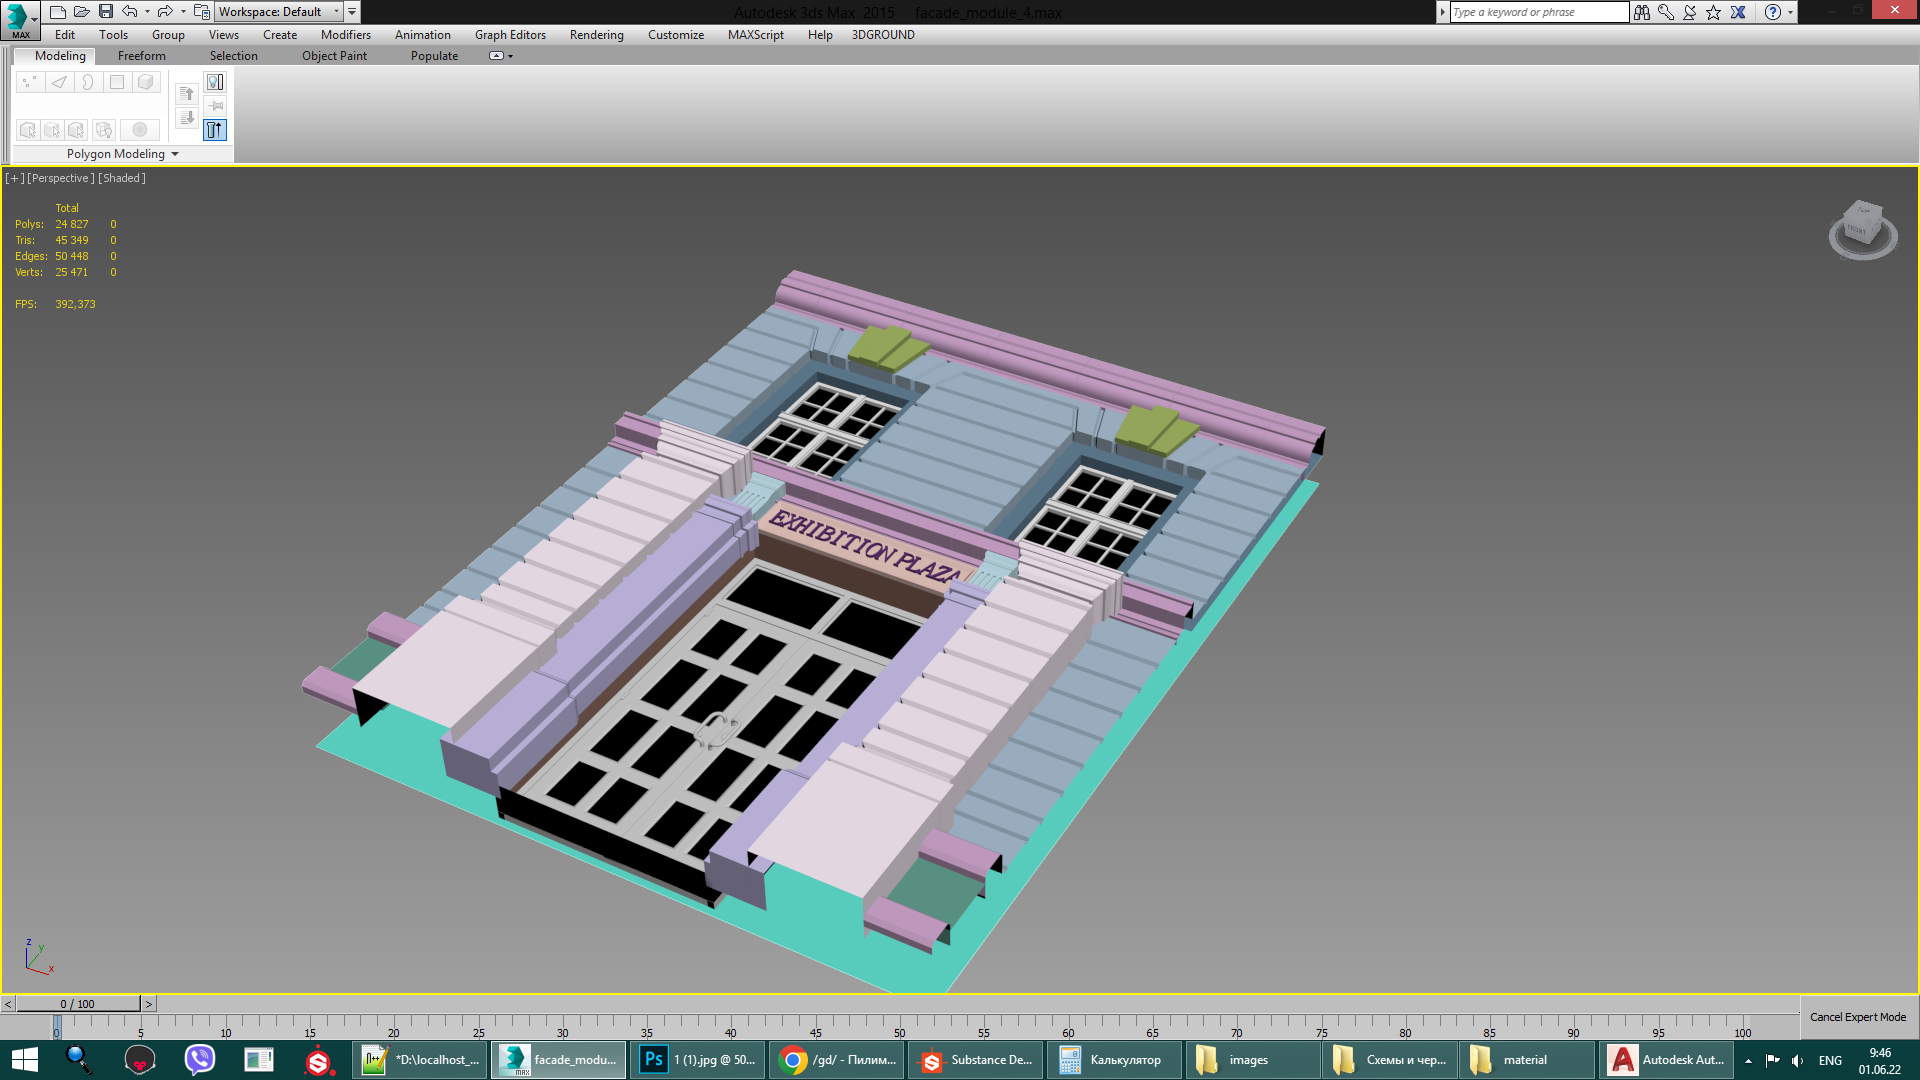The image size is (1920, 1080).
Task: Click the Subscription Center key icon
Action: click(1666, 12)
